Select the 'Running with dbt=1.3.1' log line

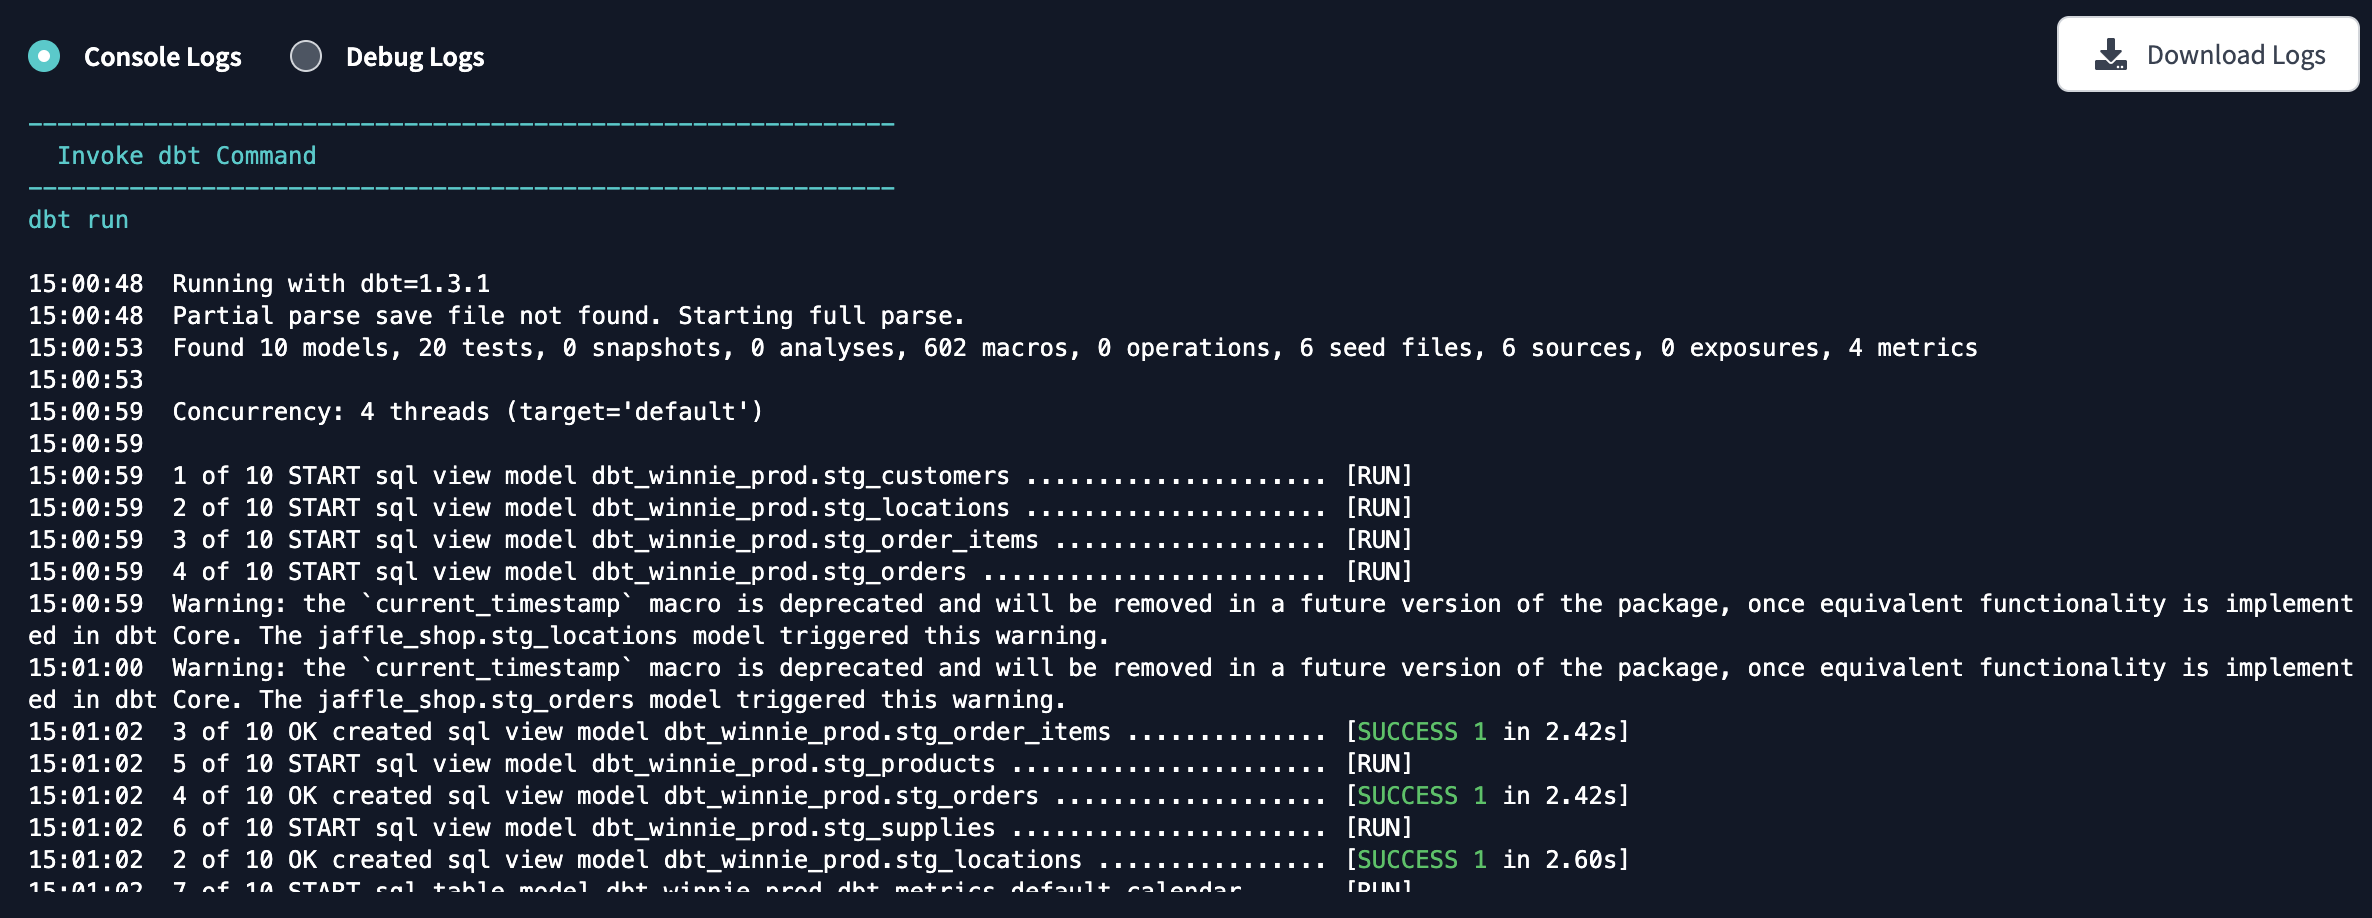coord(330,283)
